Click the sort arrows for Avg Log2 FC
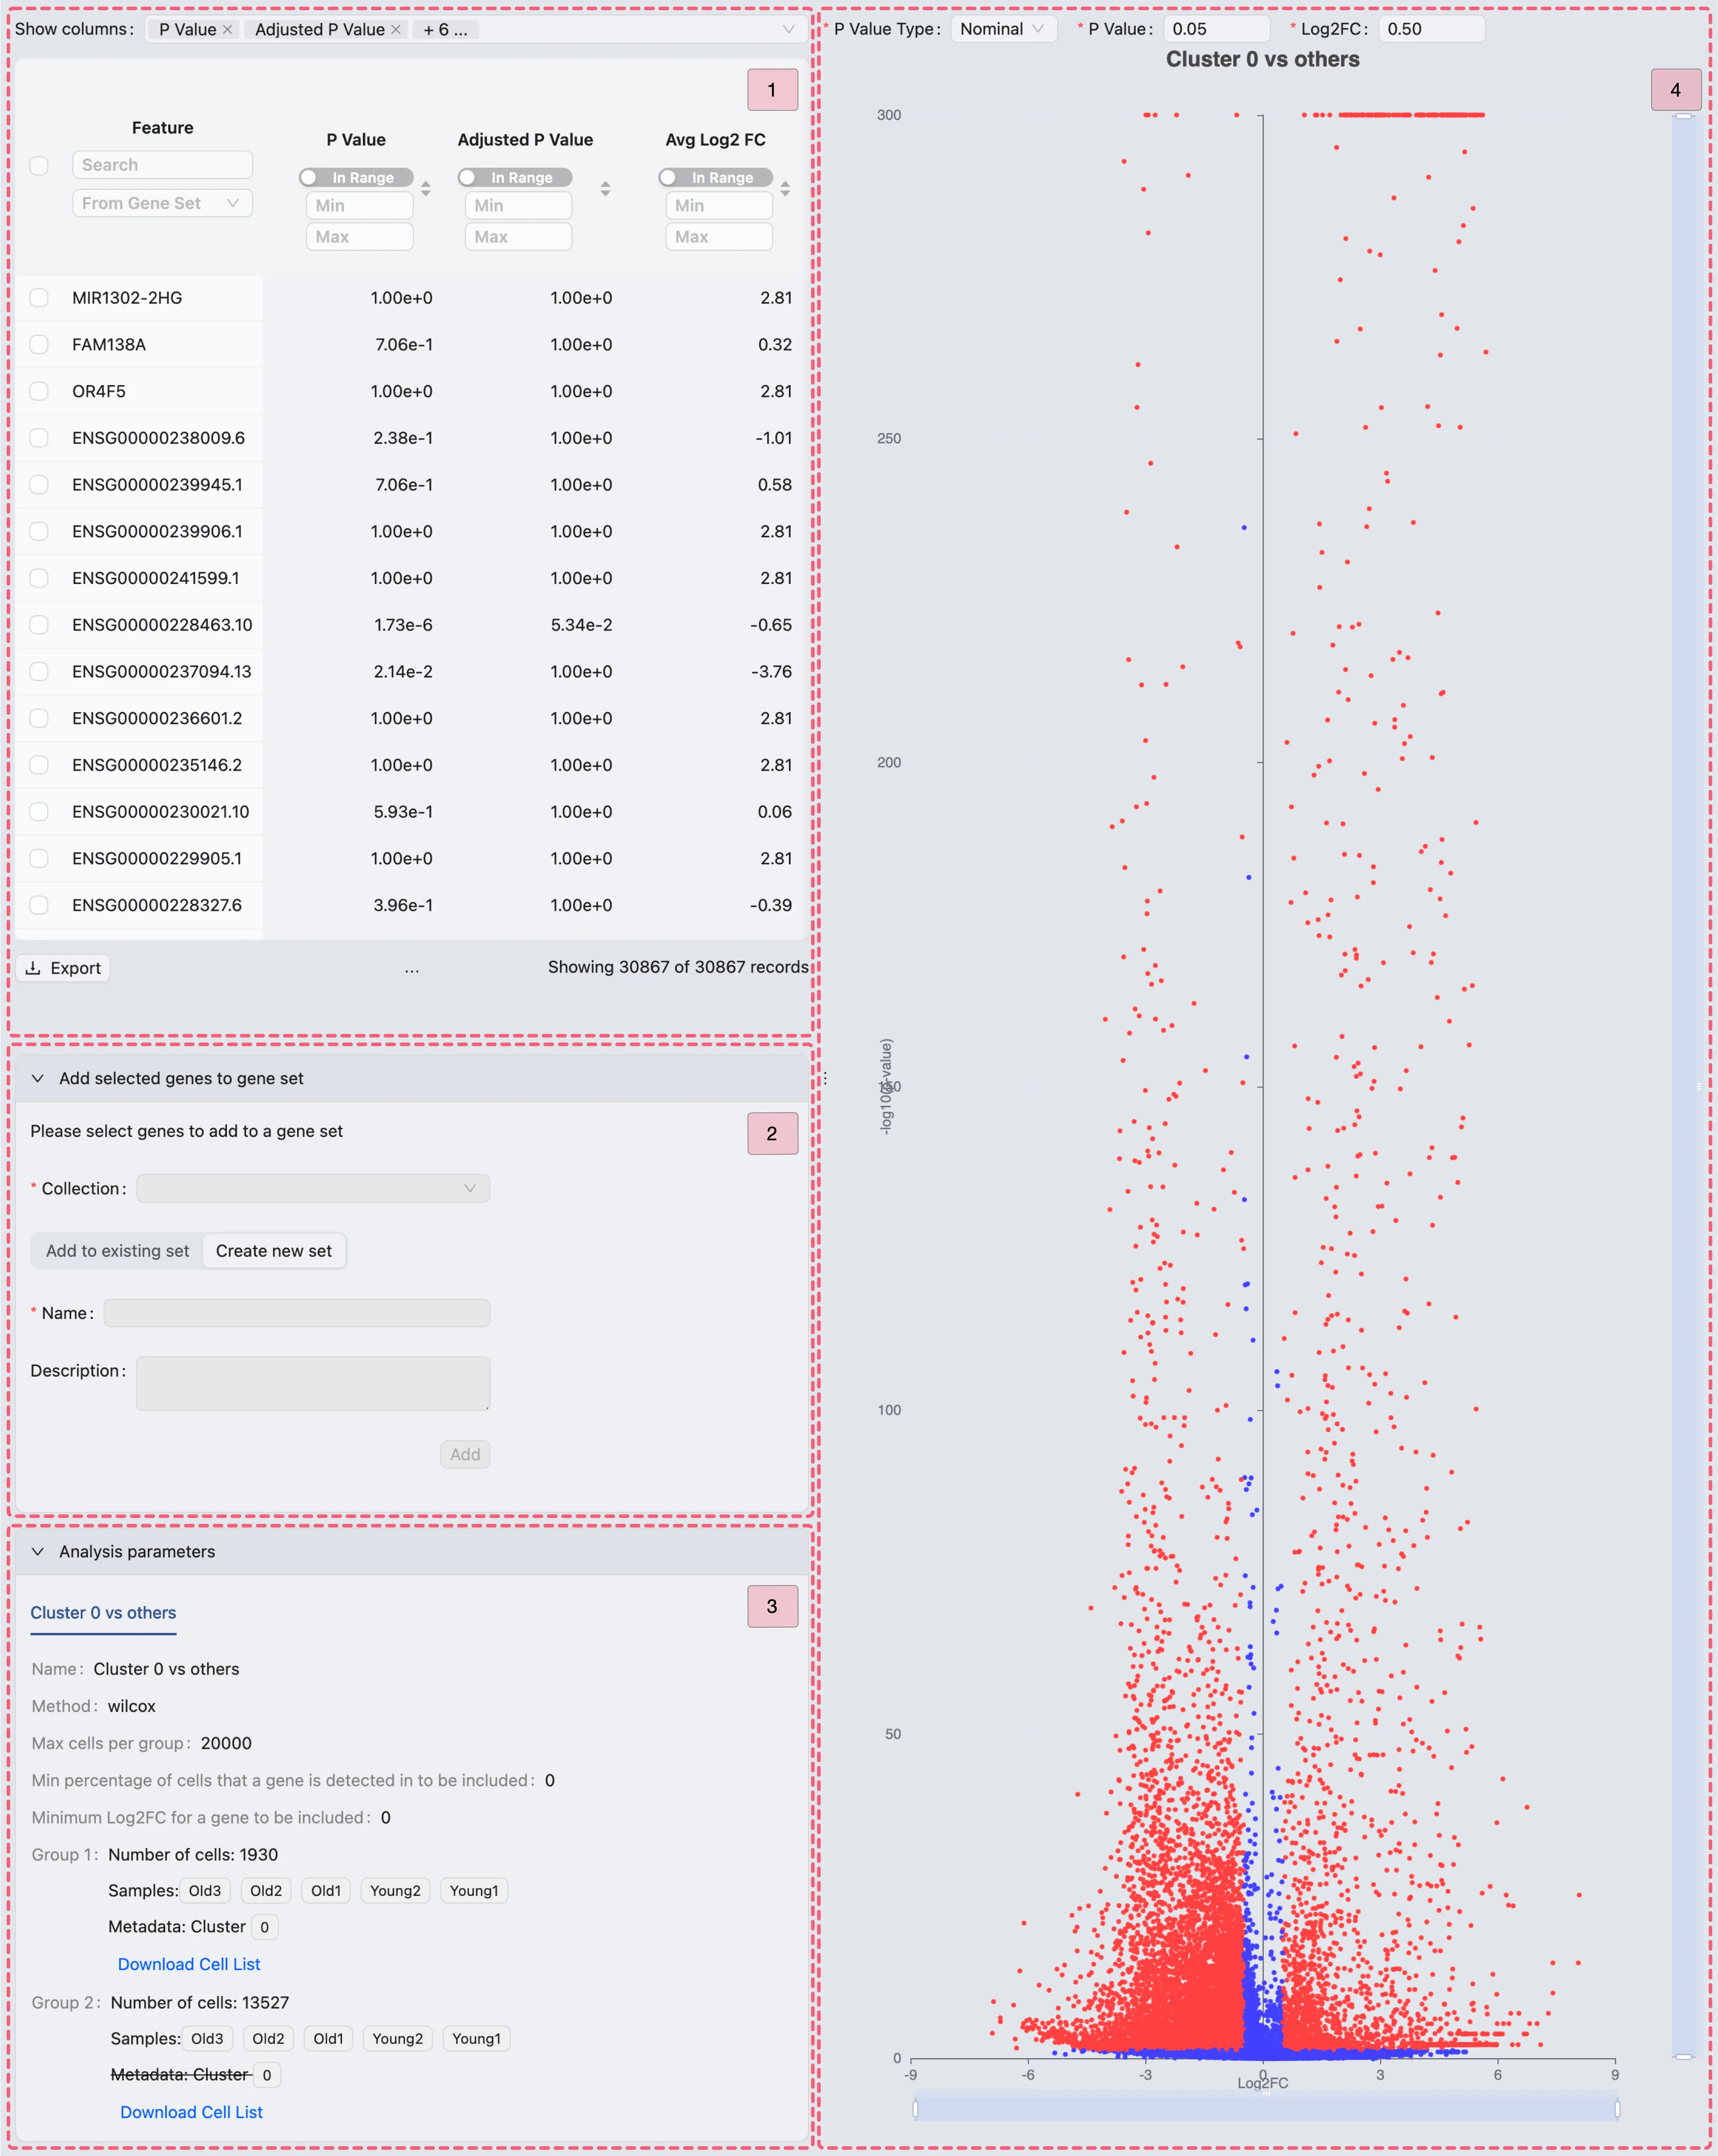Screen dimensions: 1718x2156 (785, 188)
